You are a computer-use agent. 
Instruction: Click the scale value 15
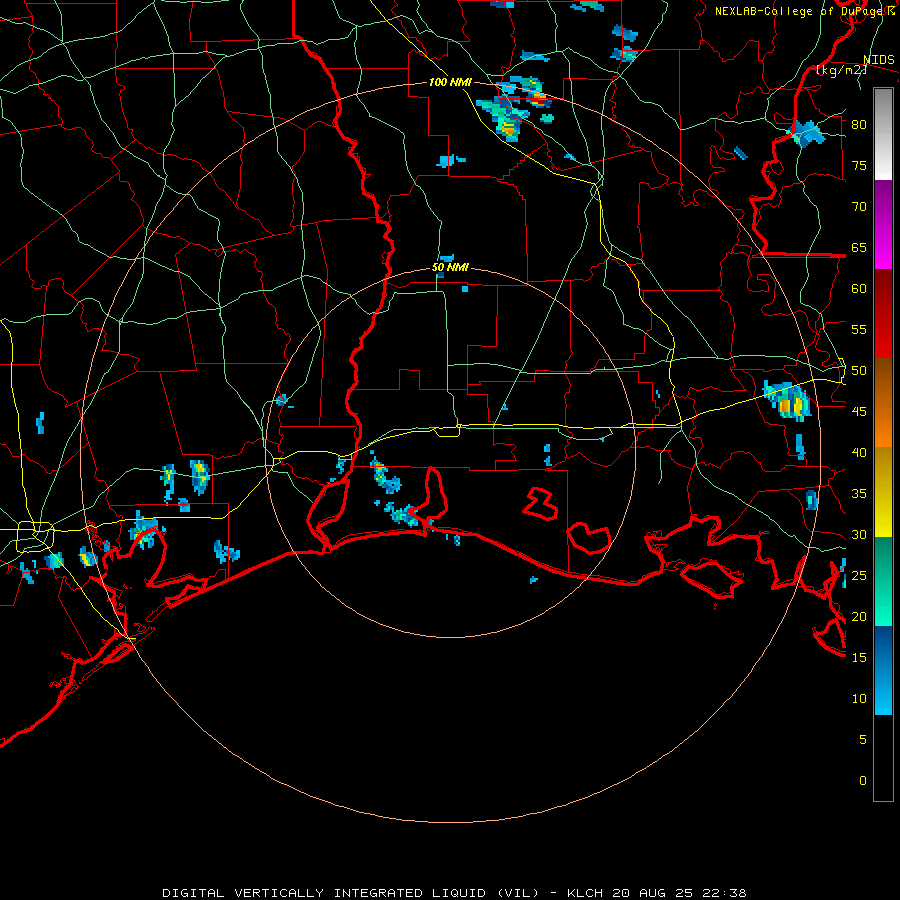tap(859, 658)
